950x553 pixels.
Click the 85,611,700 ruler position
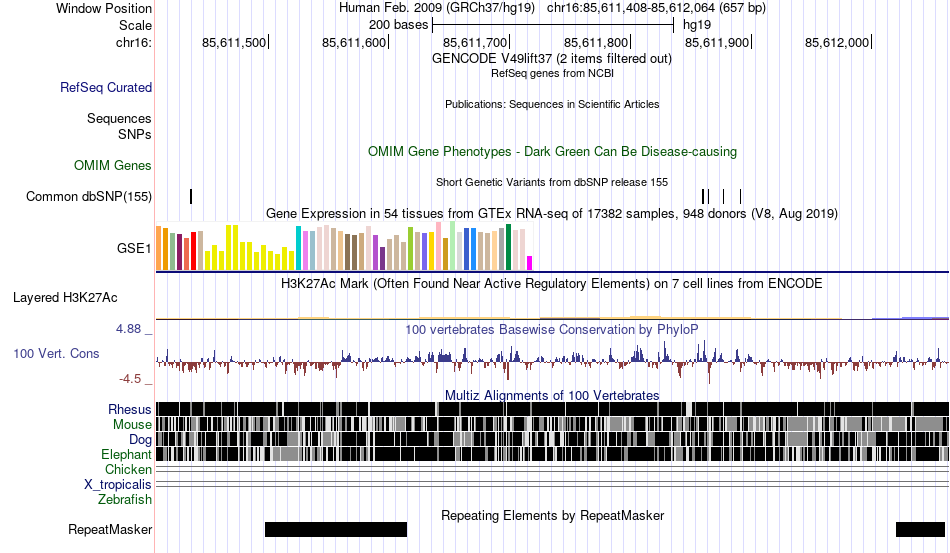[475, 42]
